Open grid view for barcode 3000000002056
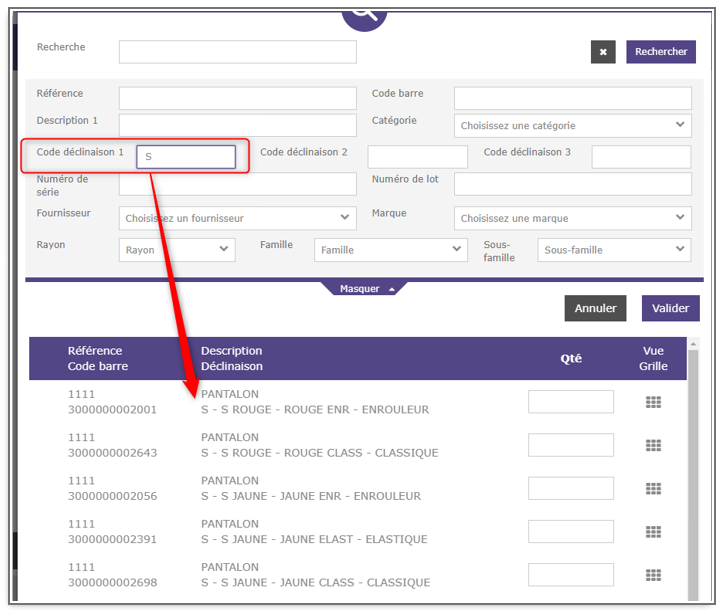 click(653, 488)
